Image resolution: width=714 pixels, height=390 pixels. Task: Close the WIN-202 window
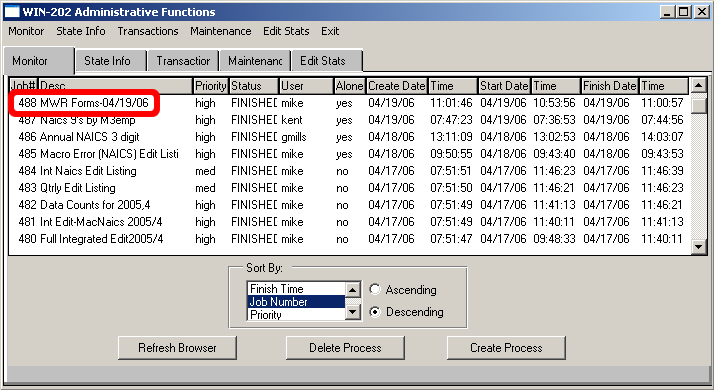(701, 12)
